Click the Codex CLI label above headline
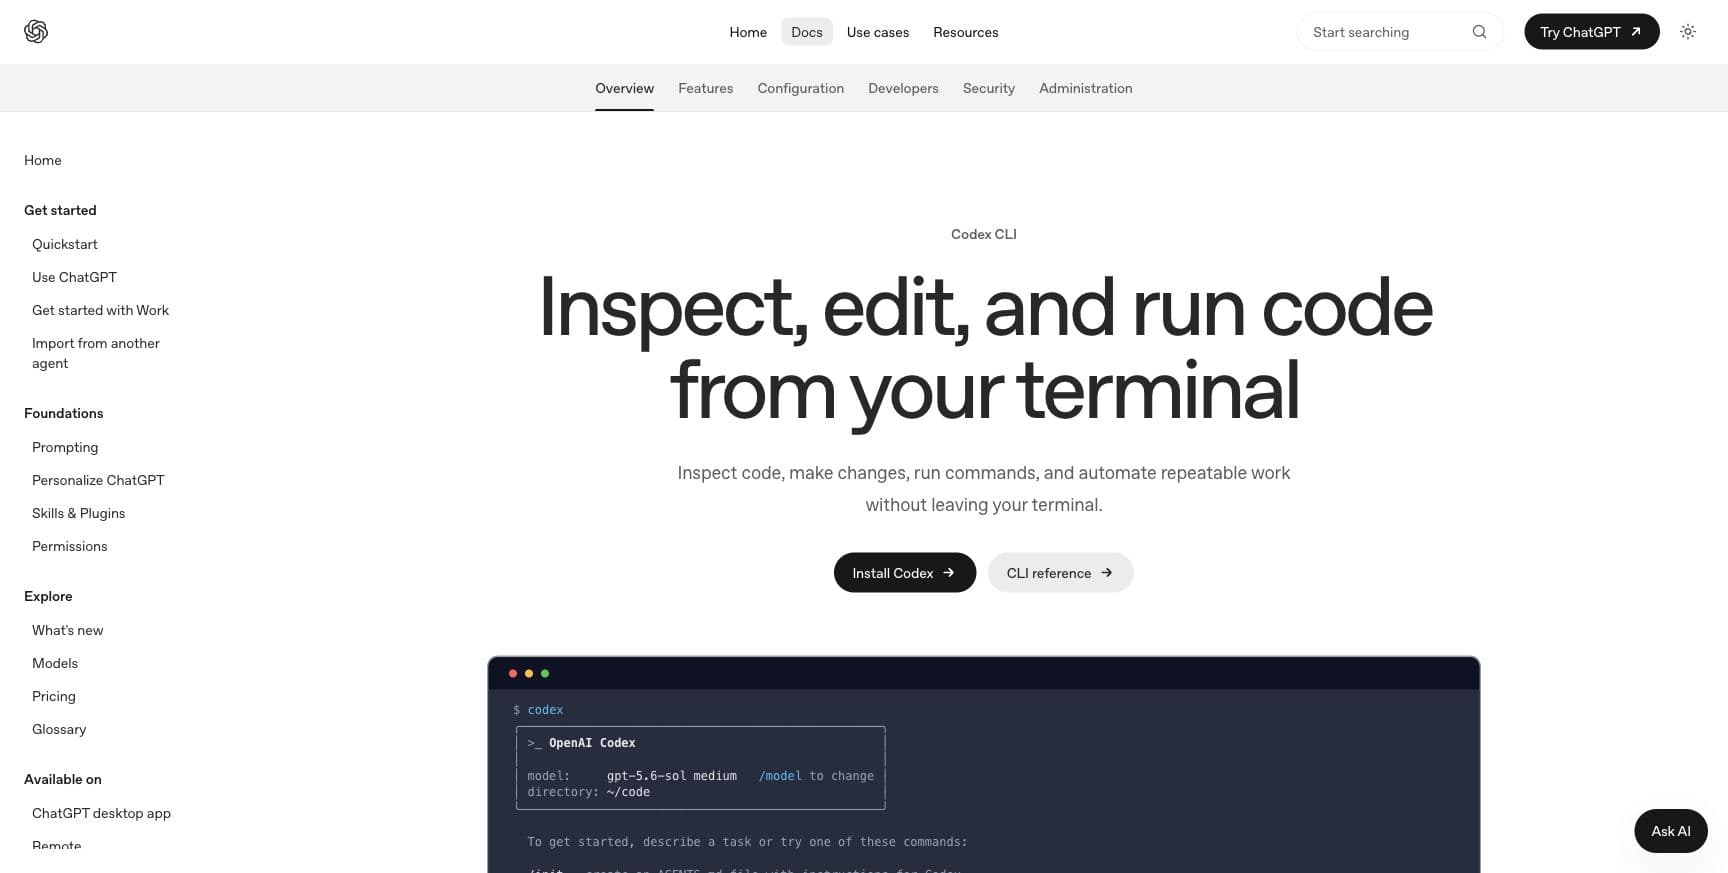Image resolution: width=1728 pixels, height=873 pixels. 984,234
